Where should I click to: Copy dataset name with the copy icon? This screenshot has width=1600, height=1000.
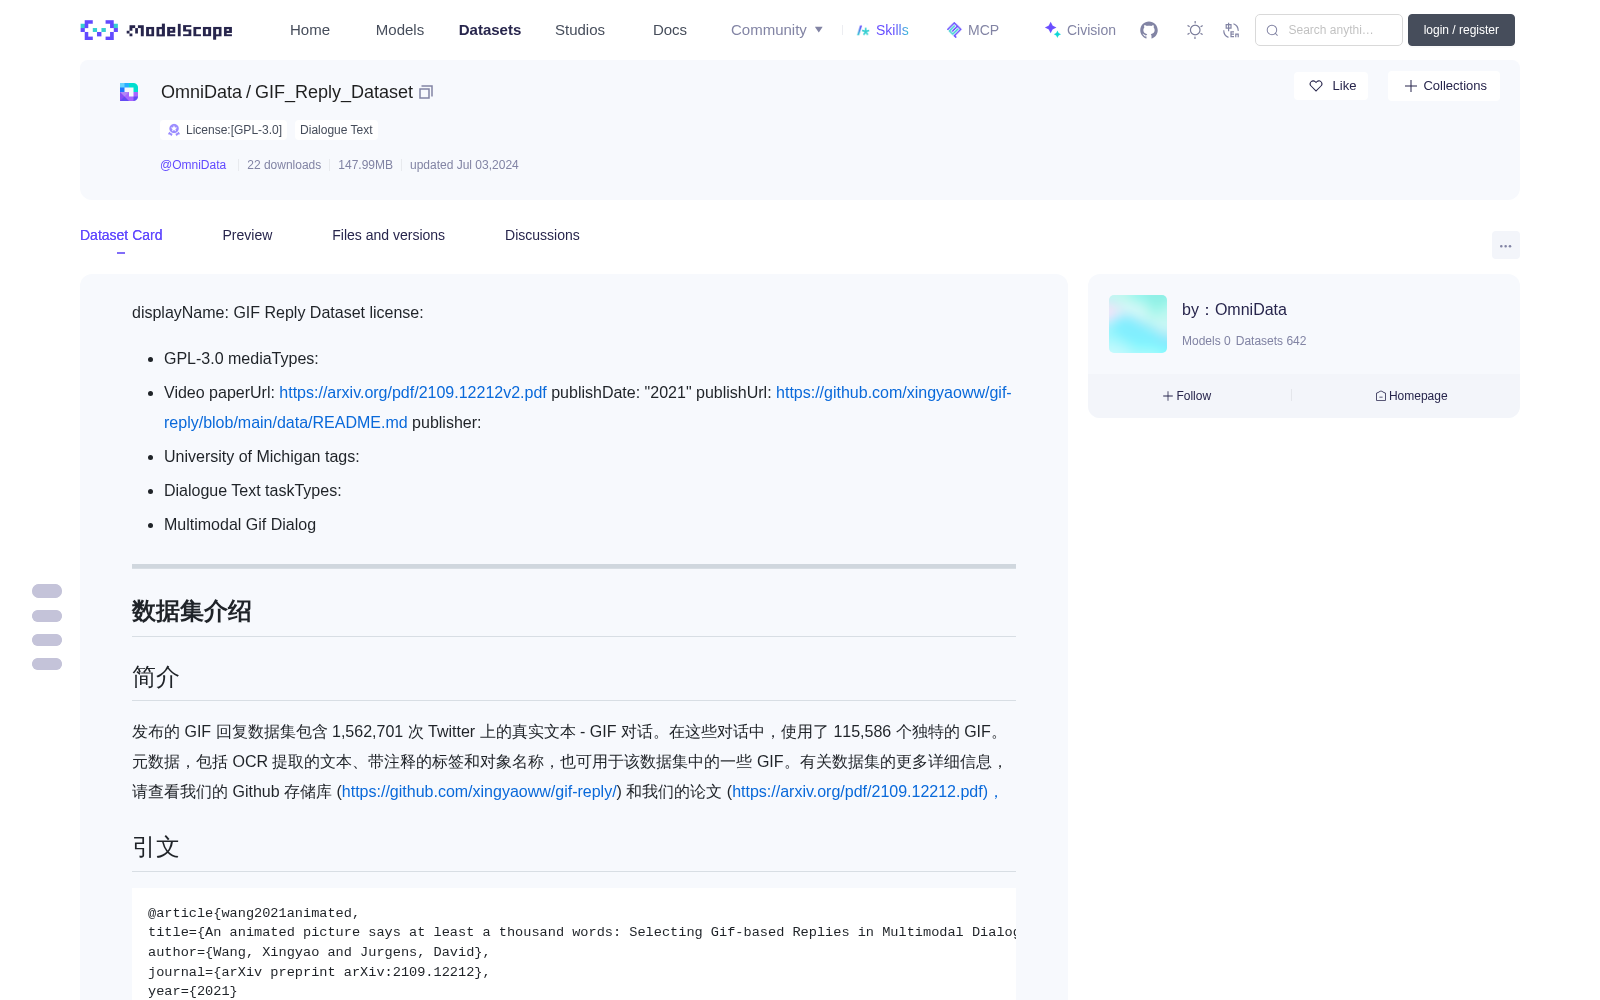click(x=426, y=92)
